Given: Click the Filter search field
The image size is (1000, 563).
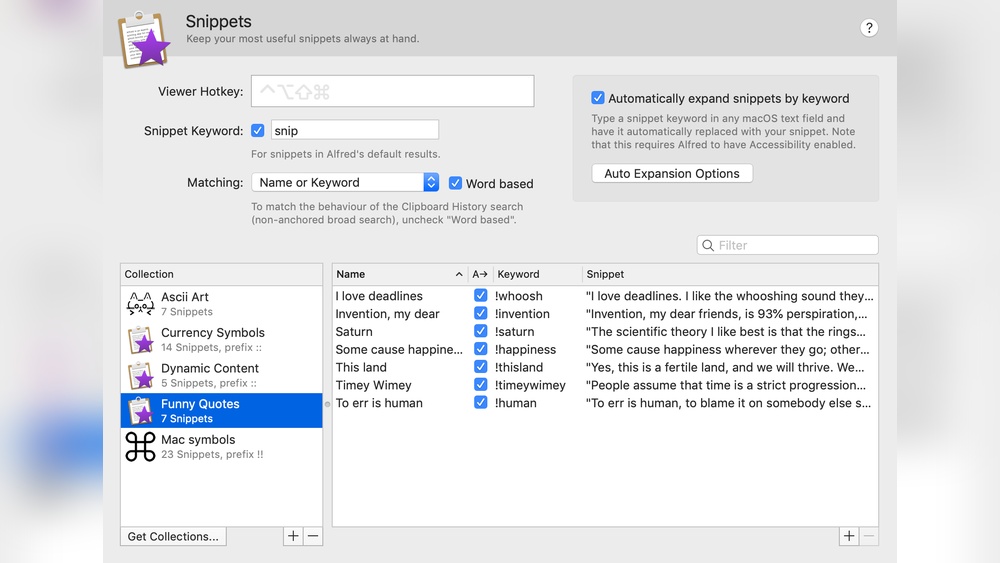Looking at the screenshot, I should point(788,245).
